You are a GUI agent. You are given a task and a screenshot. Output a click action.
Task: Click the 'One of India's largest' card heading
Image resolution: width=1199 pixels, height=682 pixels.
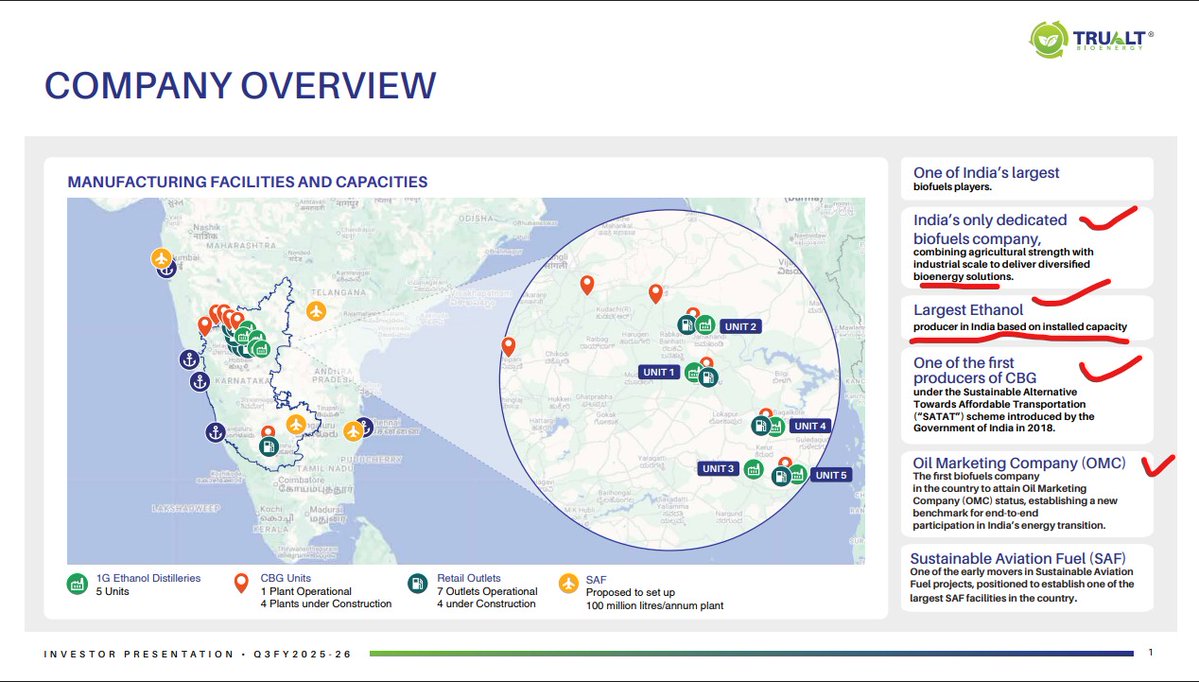click(x=986, y=173)
